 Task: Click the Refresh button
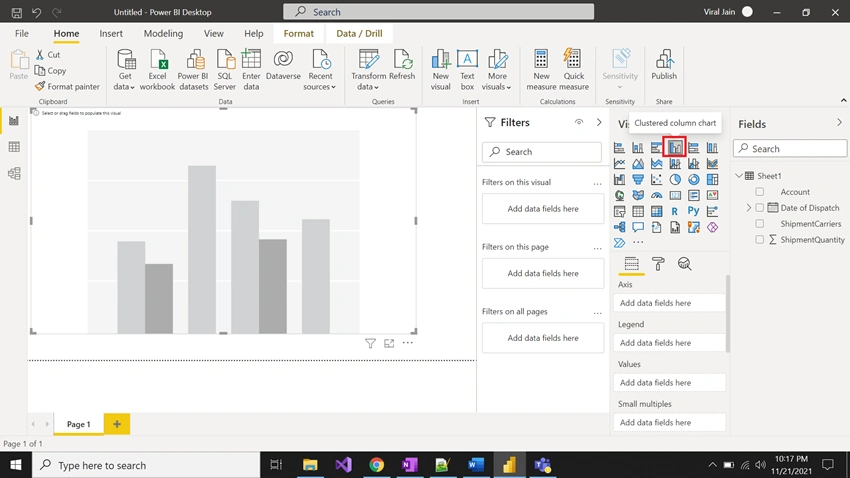click(402, 66)
